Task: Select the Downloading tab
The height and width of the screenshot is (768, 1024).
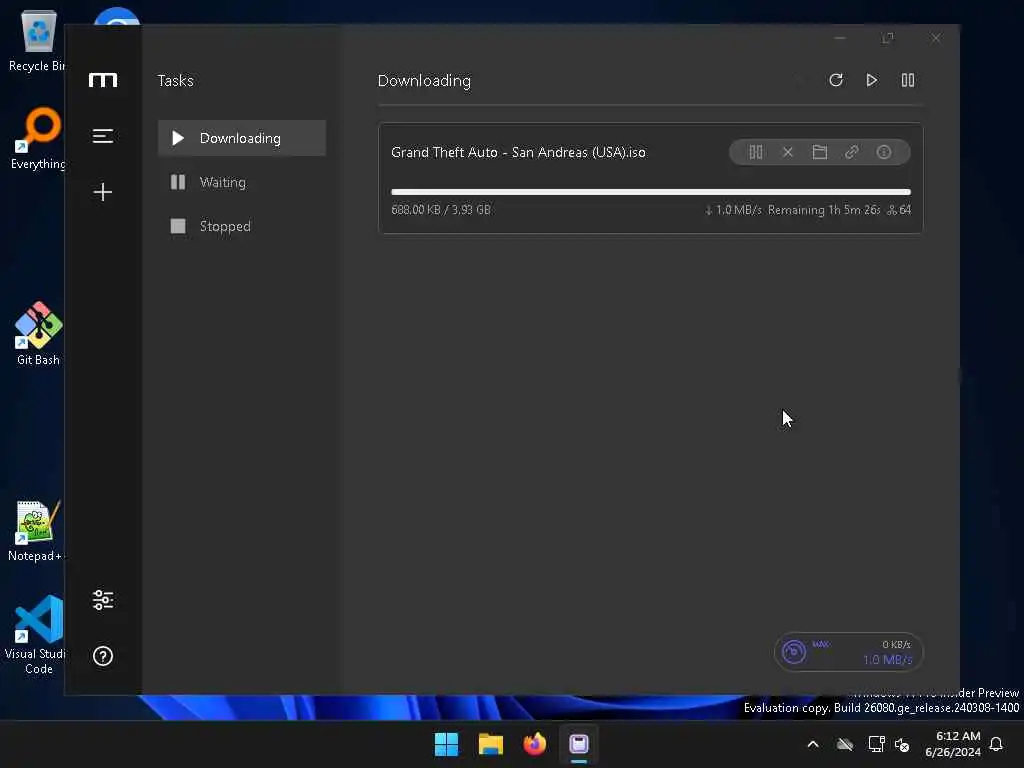Action: click(x=242, y=138)
